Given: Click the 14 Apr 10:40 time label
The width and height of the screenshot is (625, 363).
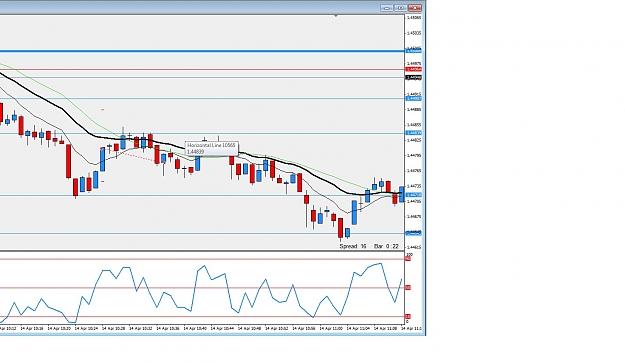Looking at the screenshot, I should (195, 329).
